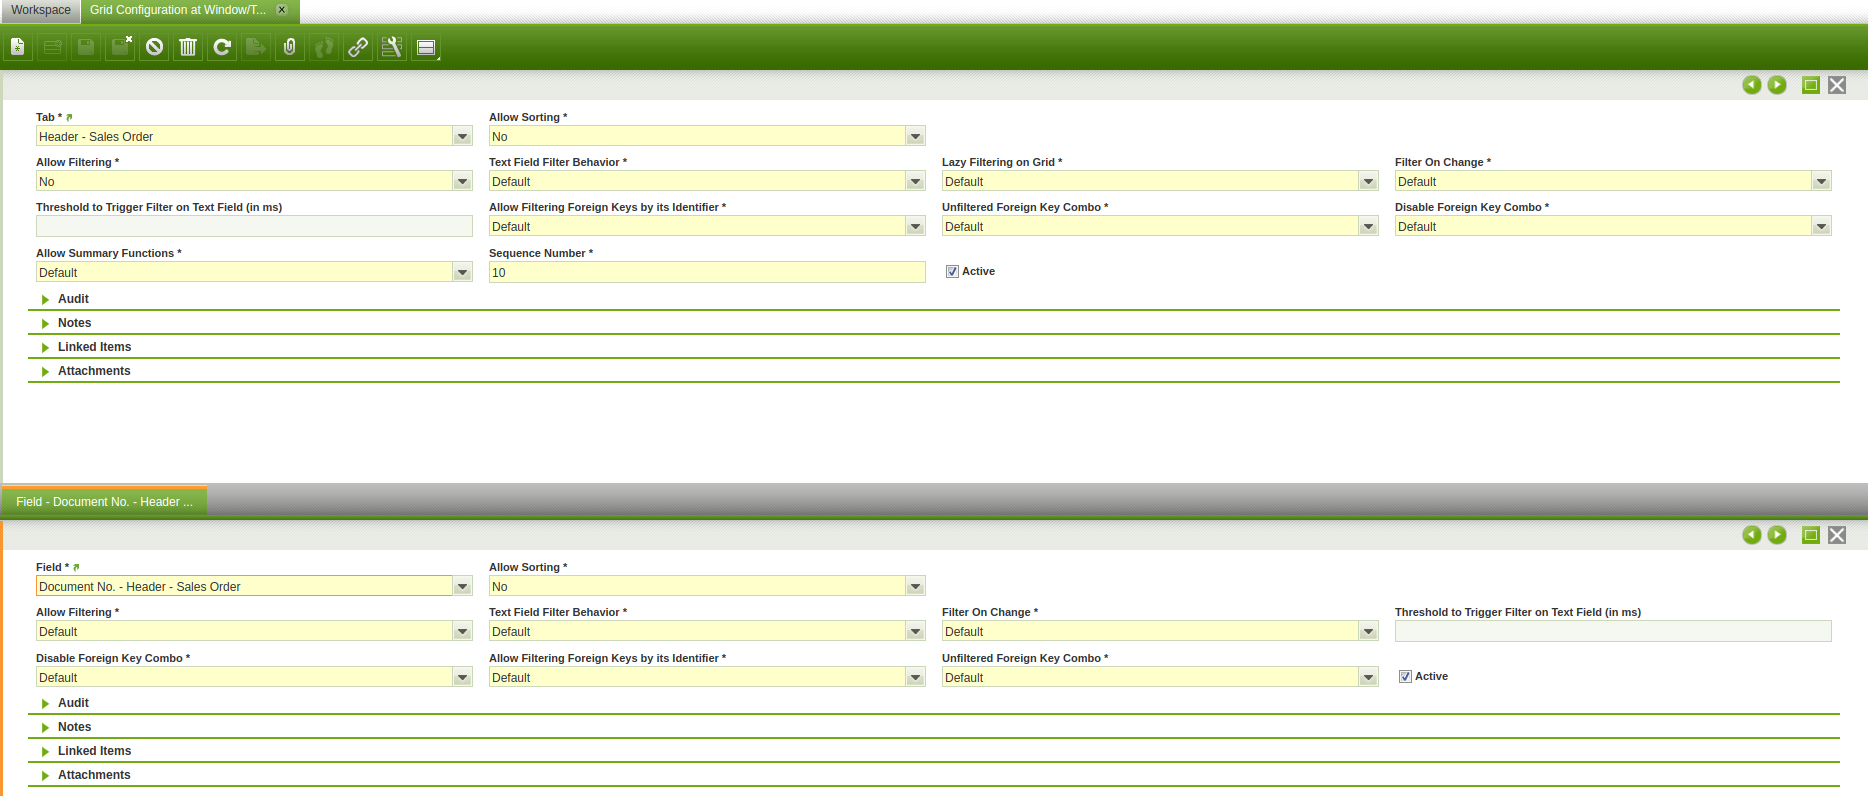
Task: Maximize the lower Field form section
Action: coord(1811,535)
